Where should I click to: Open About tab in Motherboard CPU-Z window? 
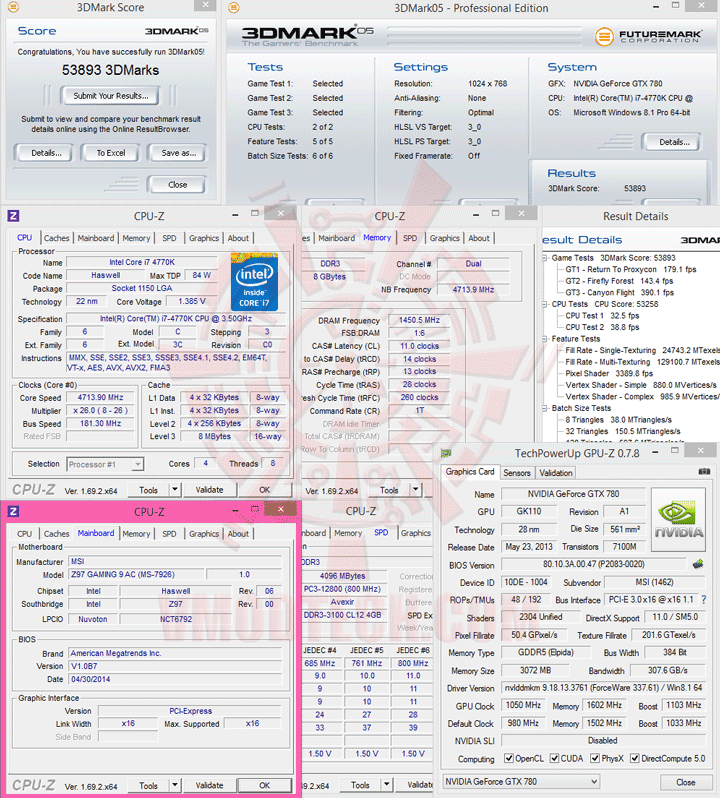(x=238, y=533)
